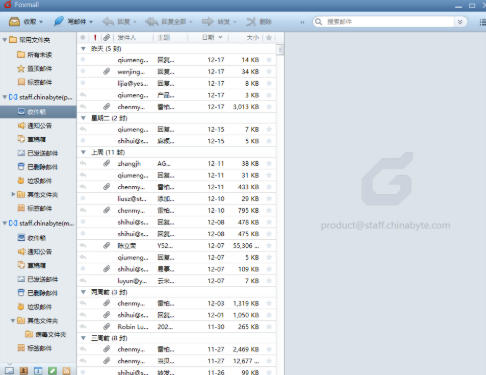Click the layout icon at far right of toolbar

point(482,22)
